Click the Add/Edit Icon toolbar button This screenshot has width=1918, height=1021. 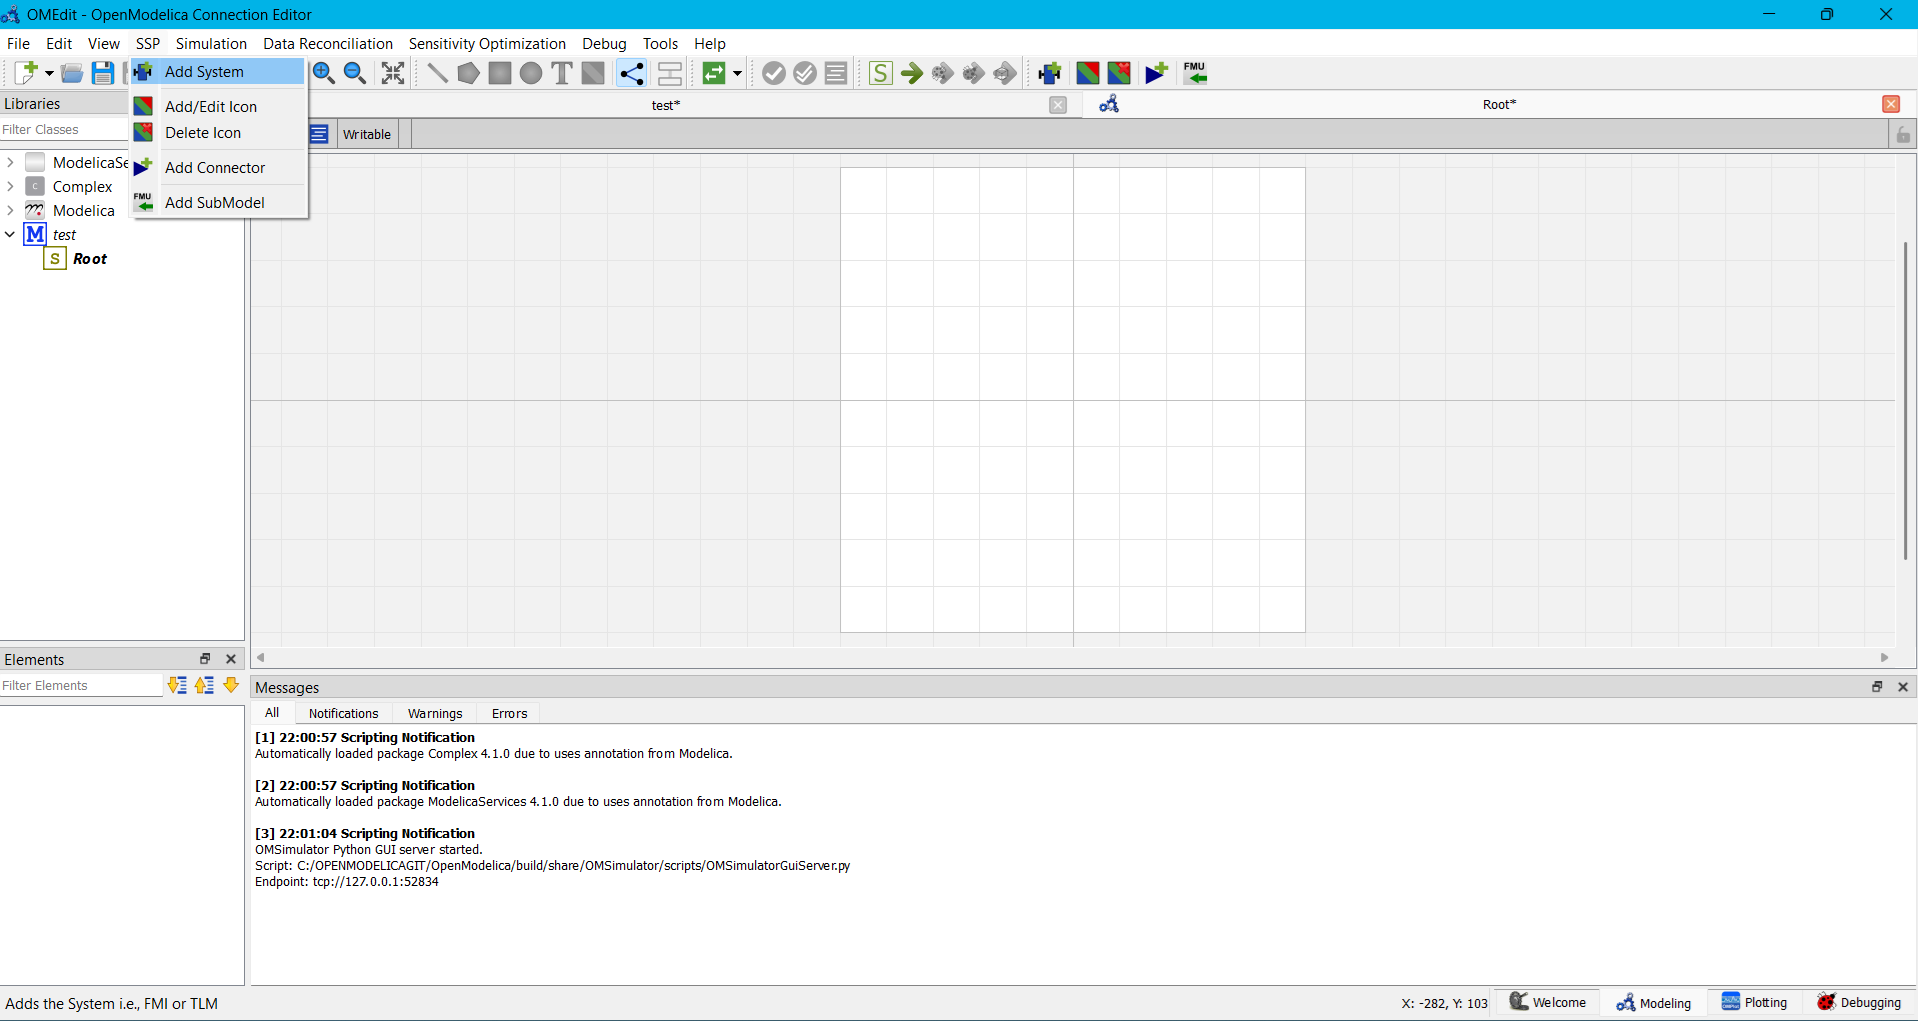(1088, 73)
